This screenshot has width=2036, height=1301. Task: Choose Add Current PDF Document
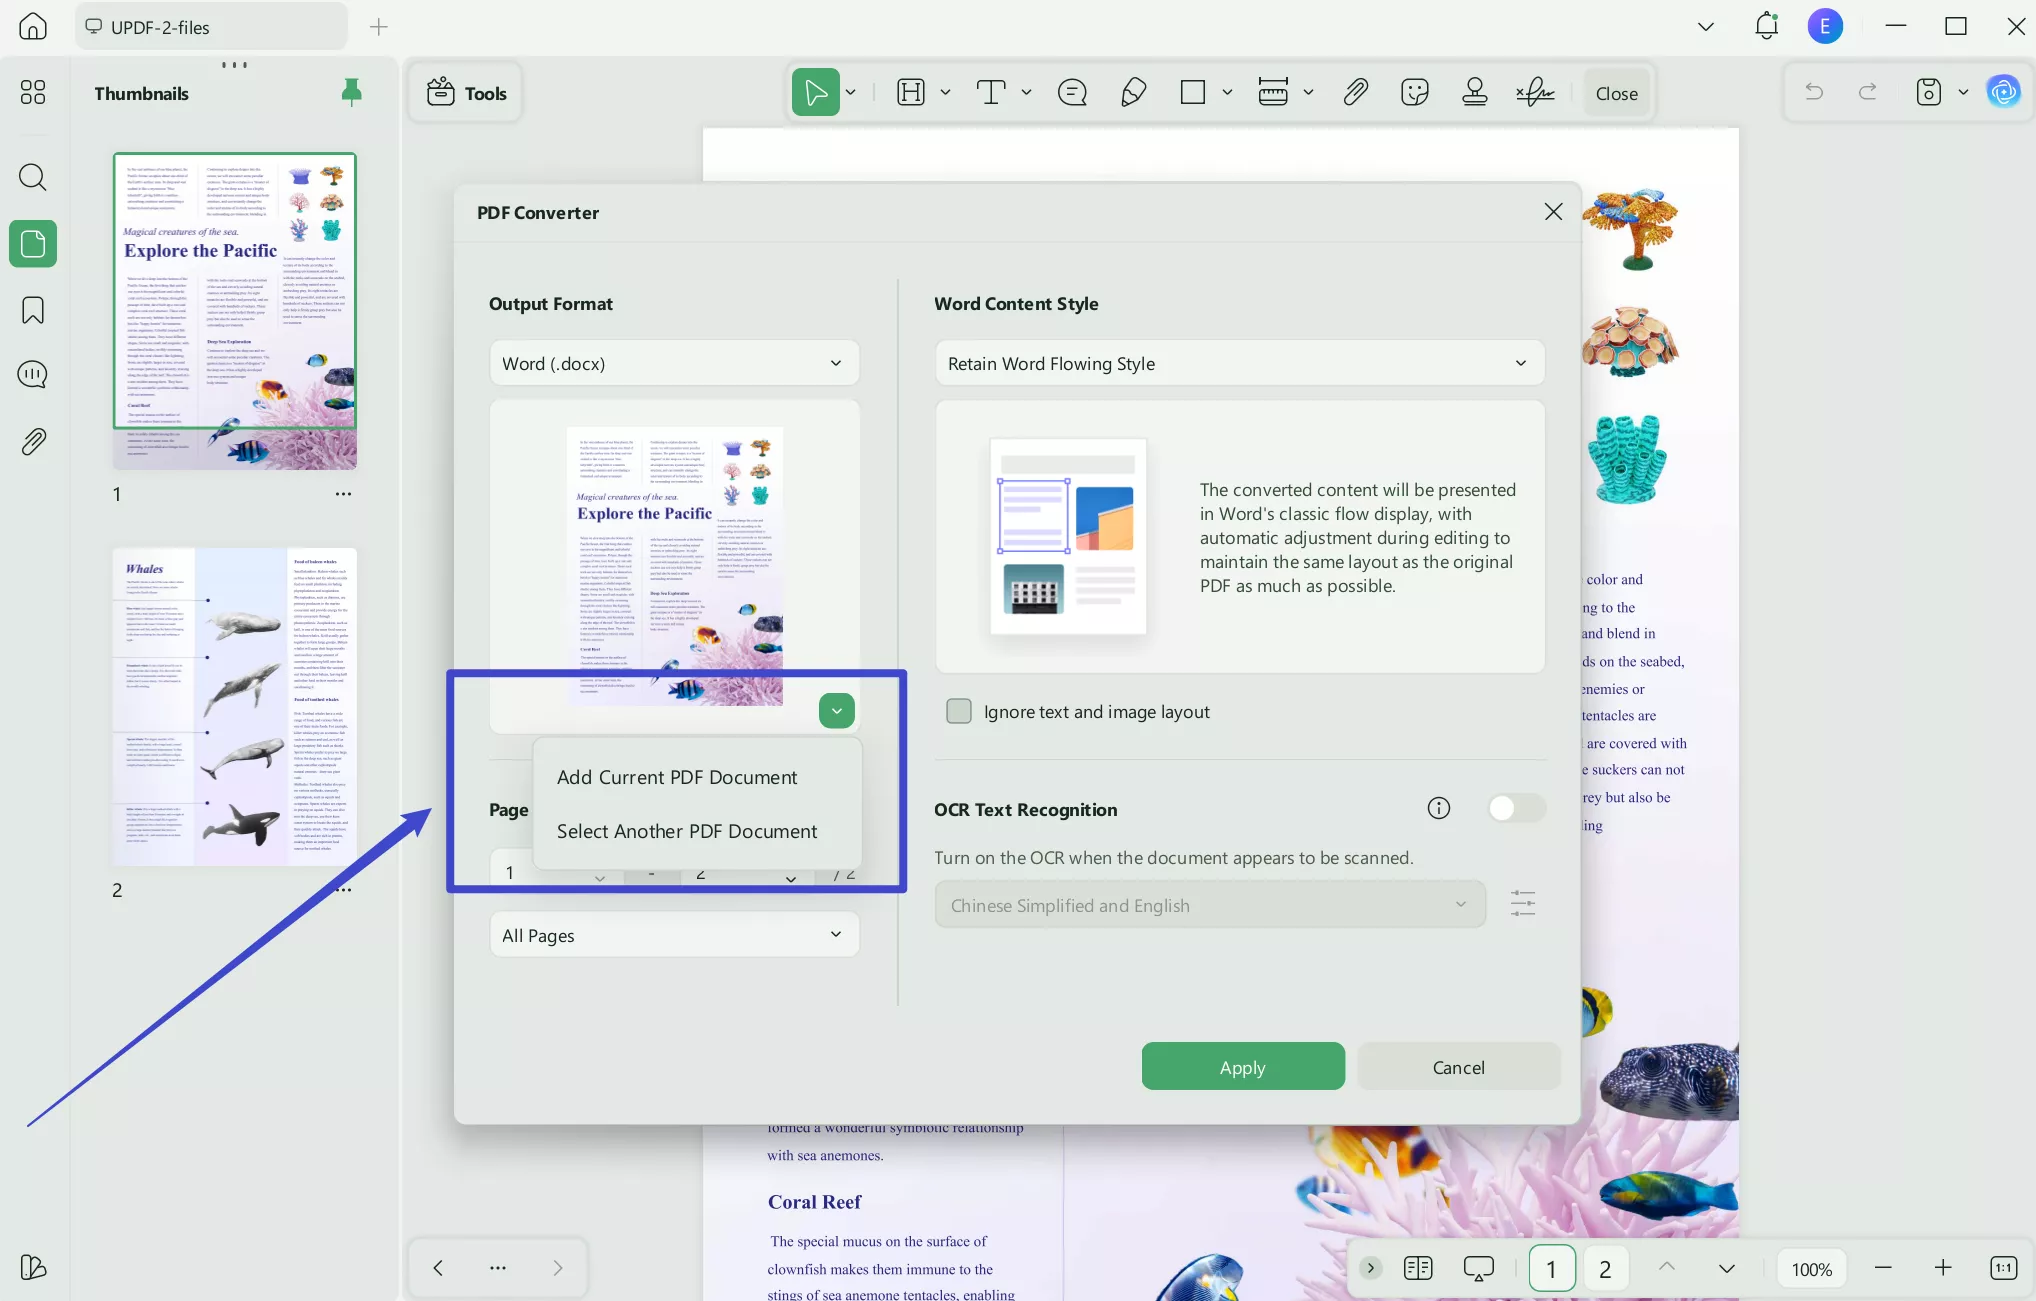pos(678,776)
